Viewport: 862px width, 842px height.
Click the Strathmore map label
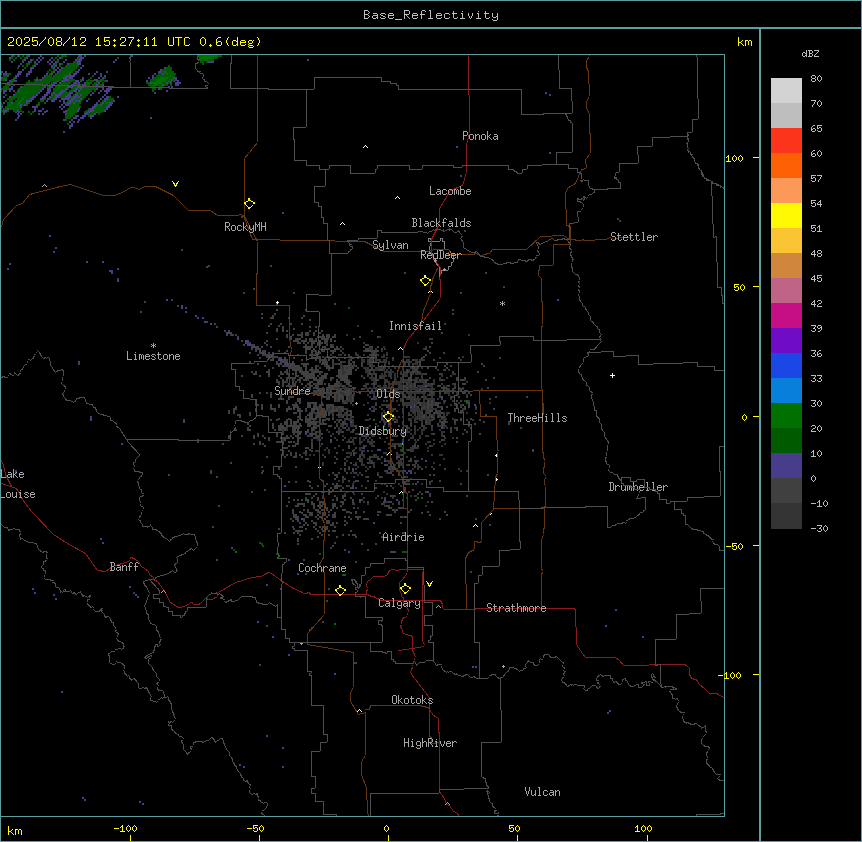point(516,608)
